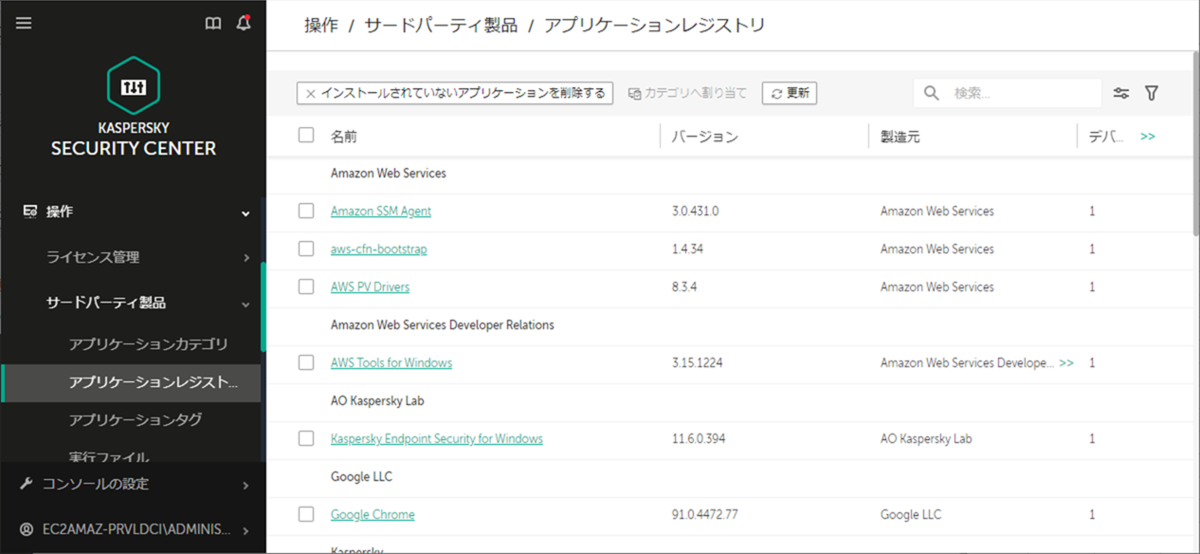Open the Google Chrome link
Viewport: 1200px width, 554px height.
coord(373,514)
